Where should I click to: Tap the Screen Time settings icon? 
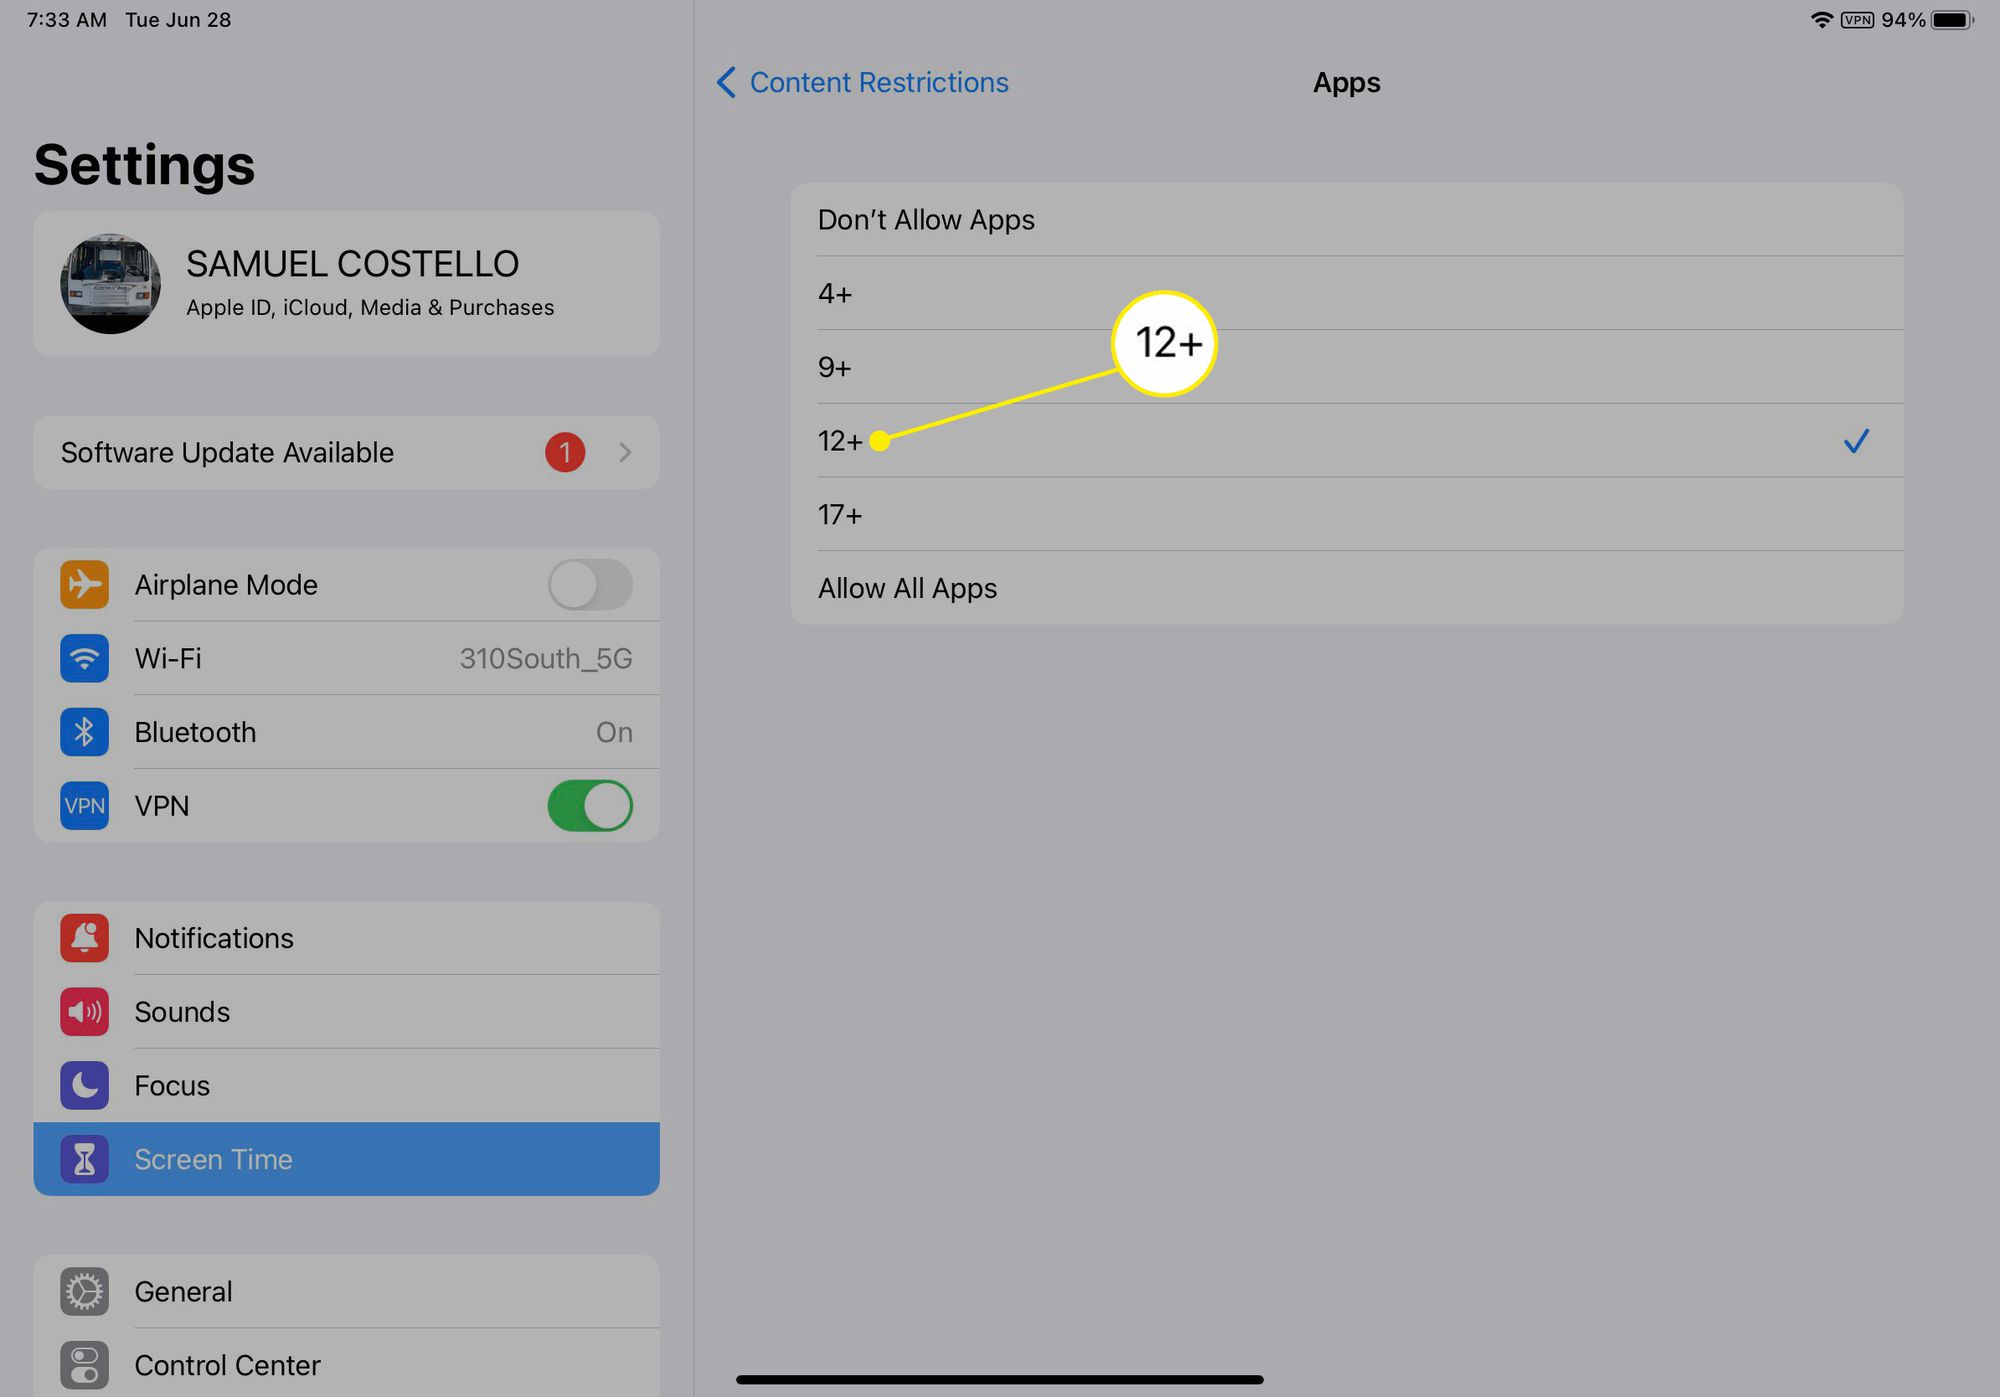point(84,1157)
